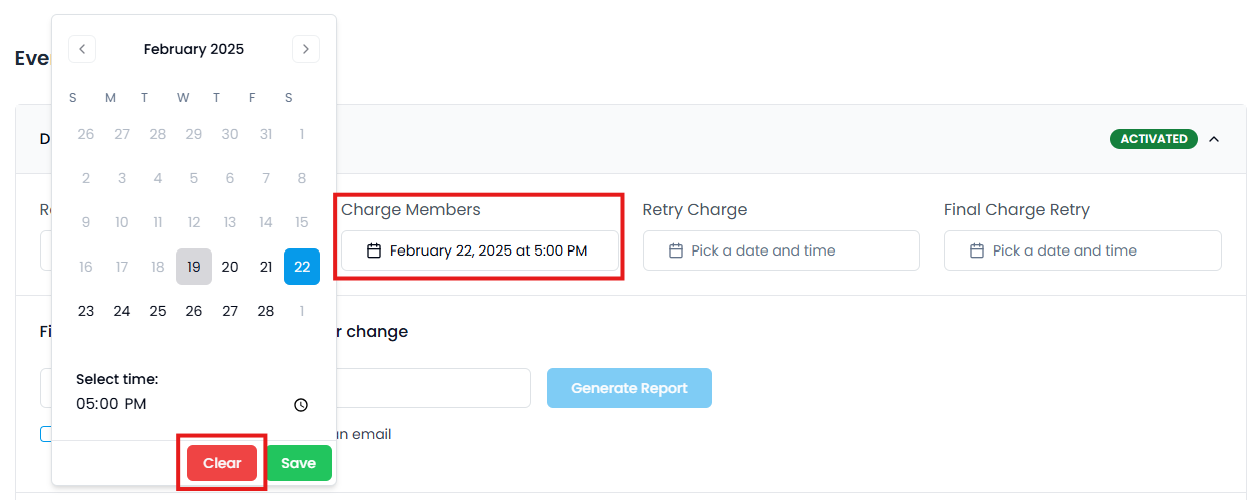Click the 05:00 PM time input

coord(111,404)
